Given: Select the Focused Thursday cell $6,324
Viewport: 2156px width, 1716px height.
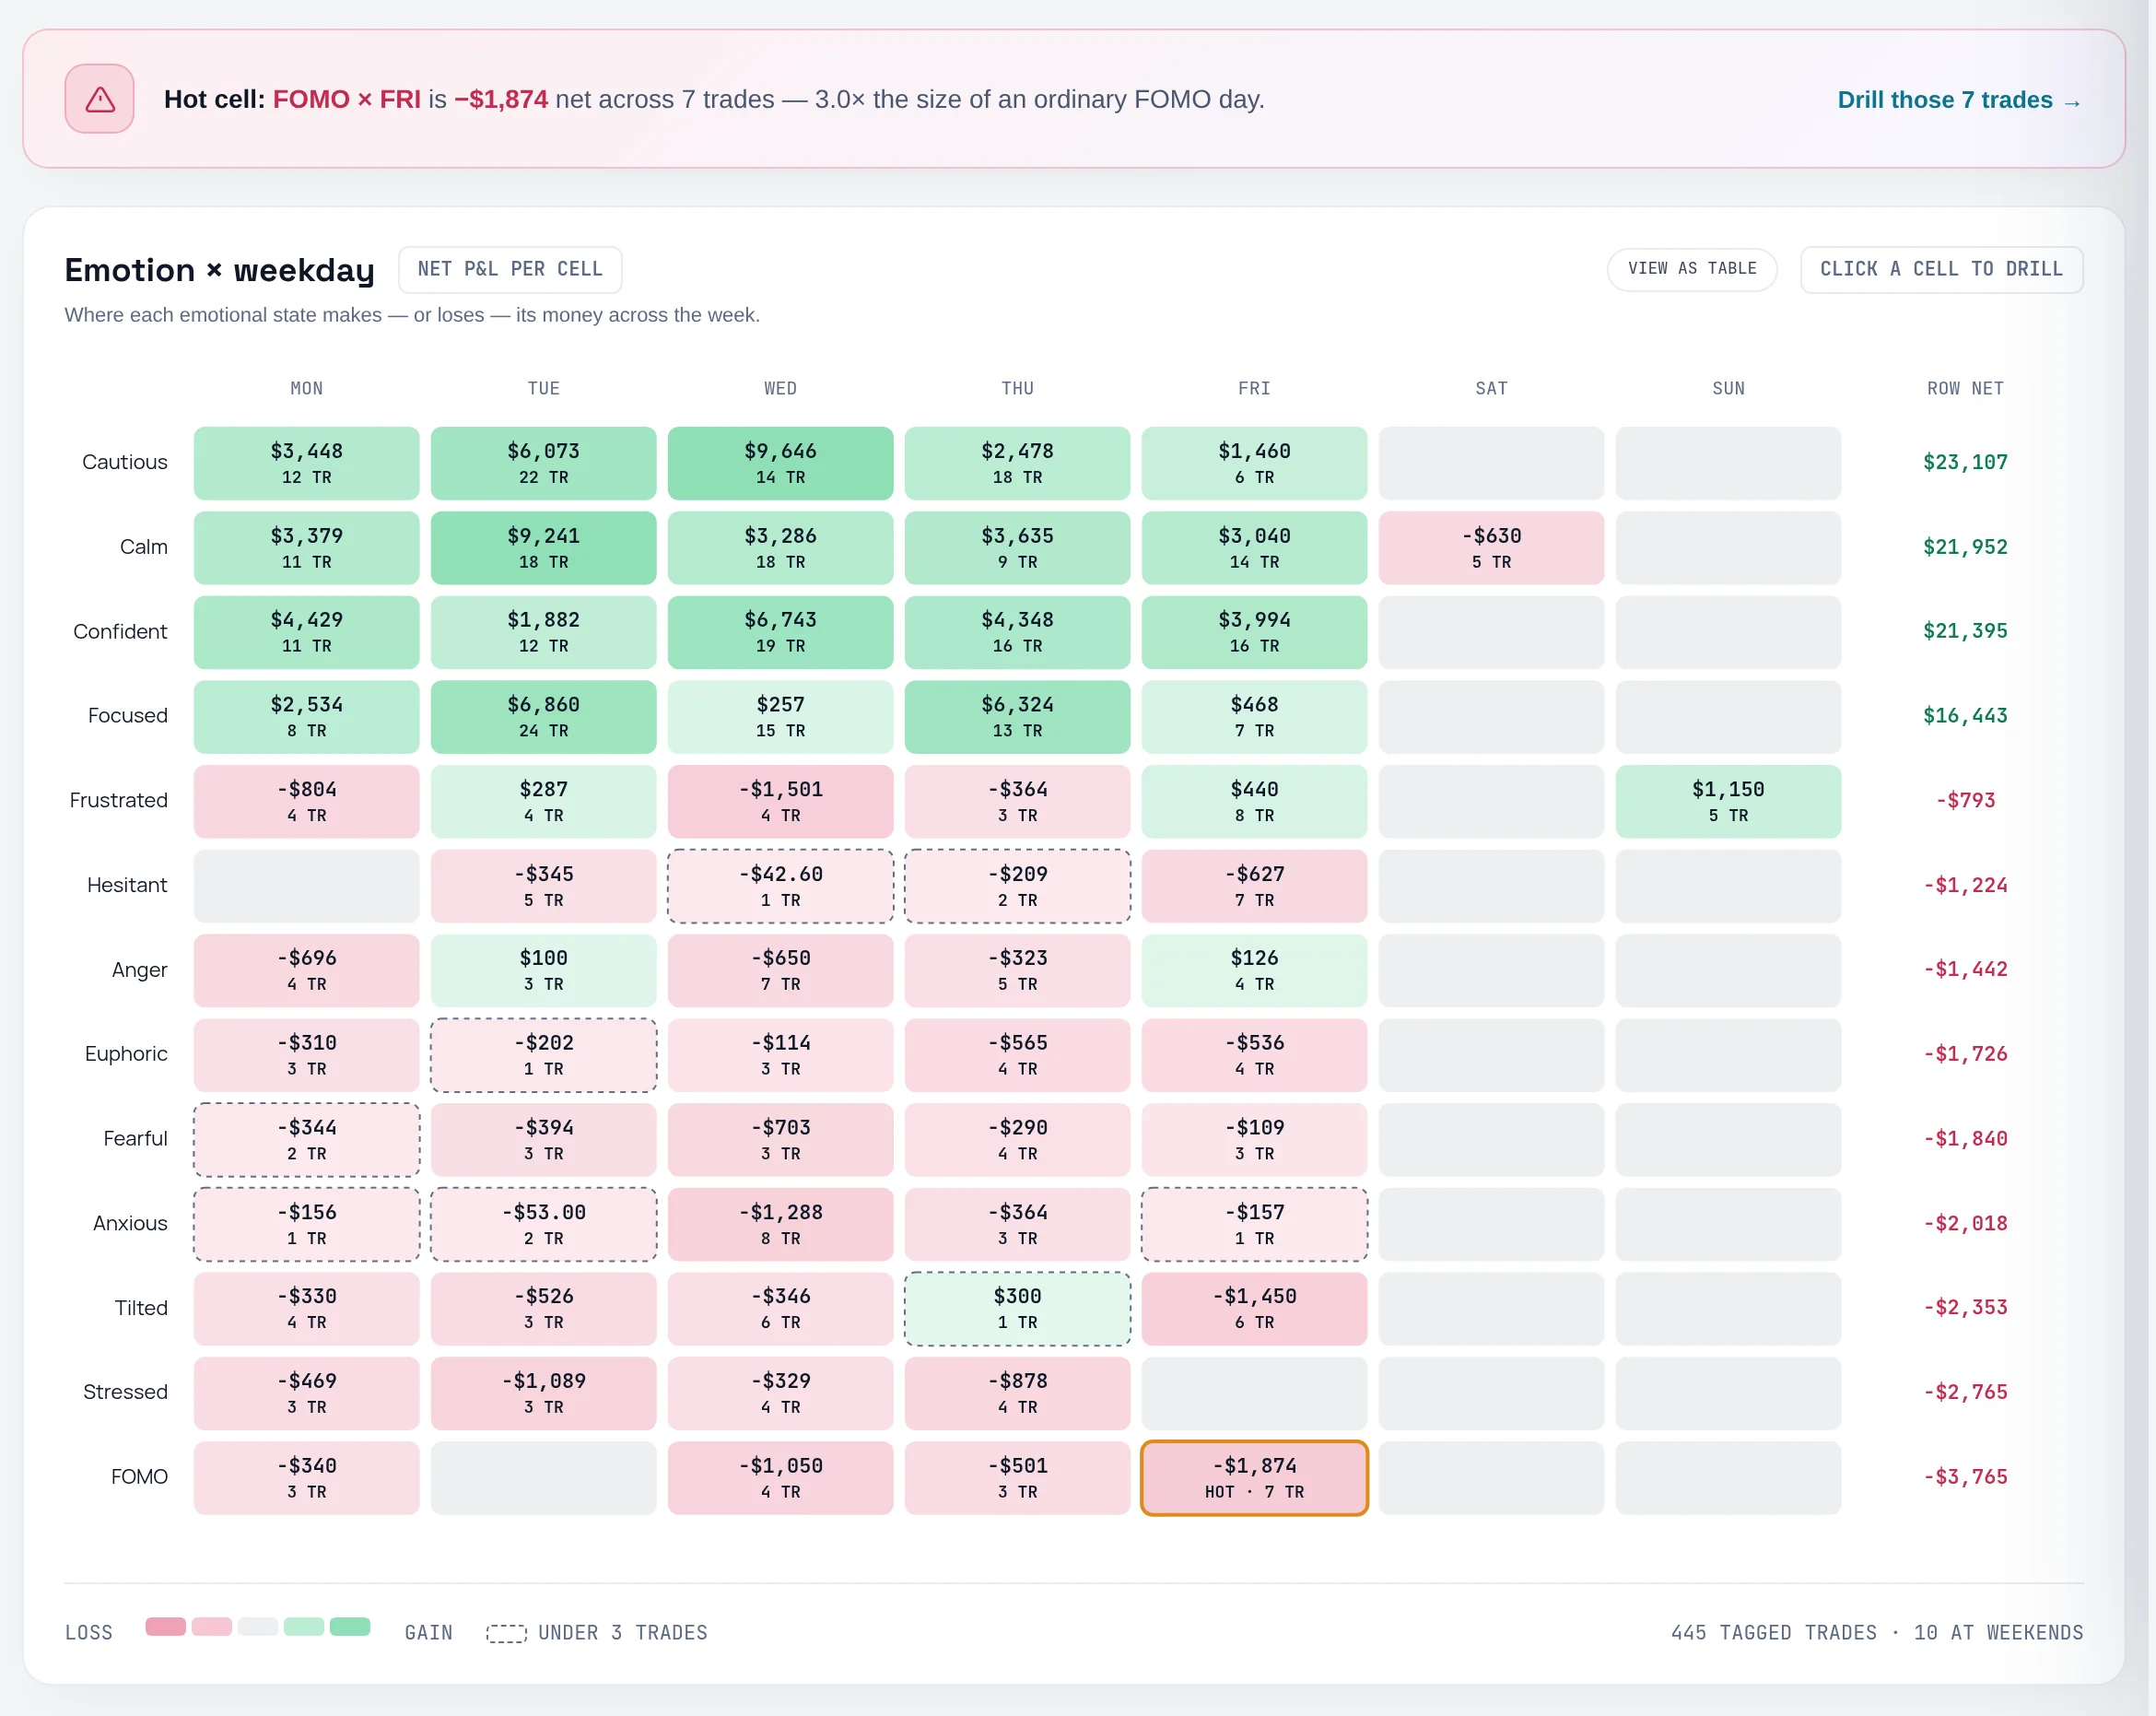Looking at the screenshot, I should coord(1017,717).
